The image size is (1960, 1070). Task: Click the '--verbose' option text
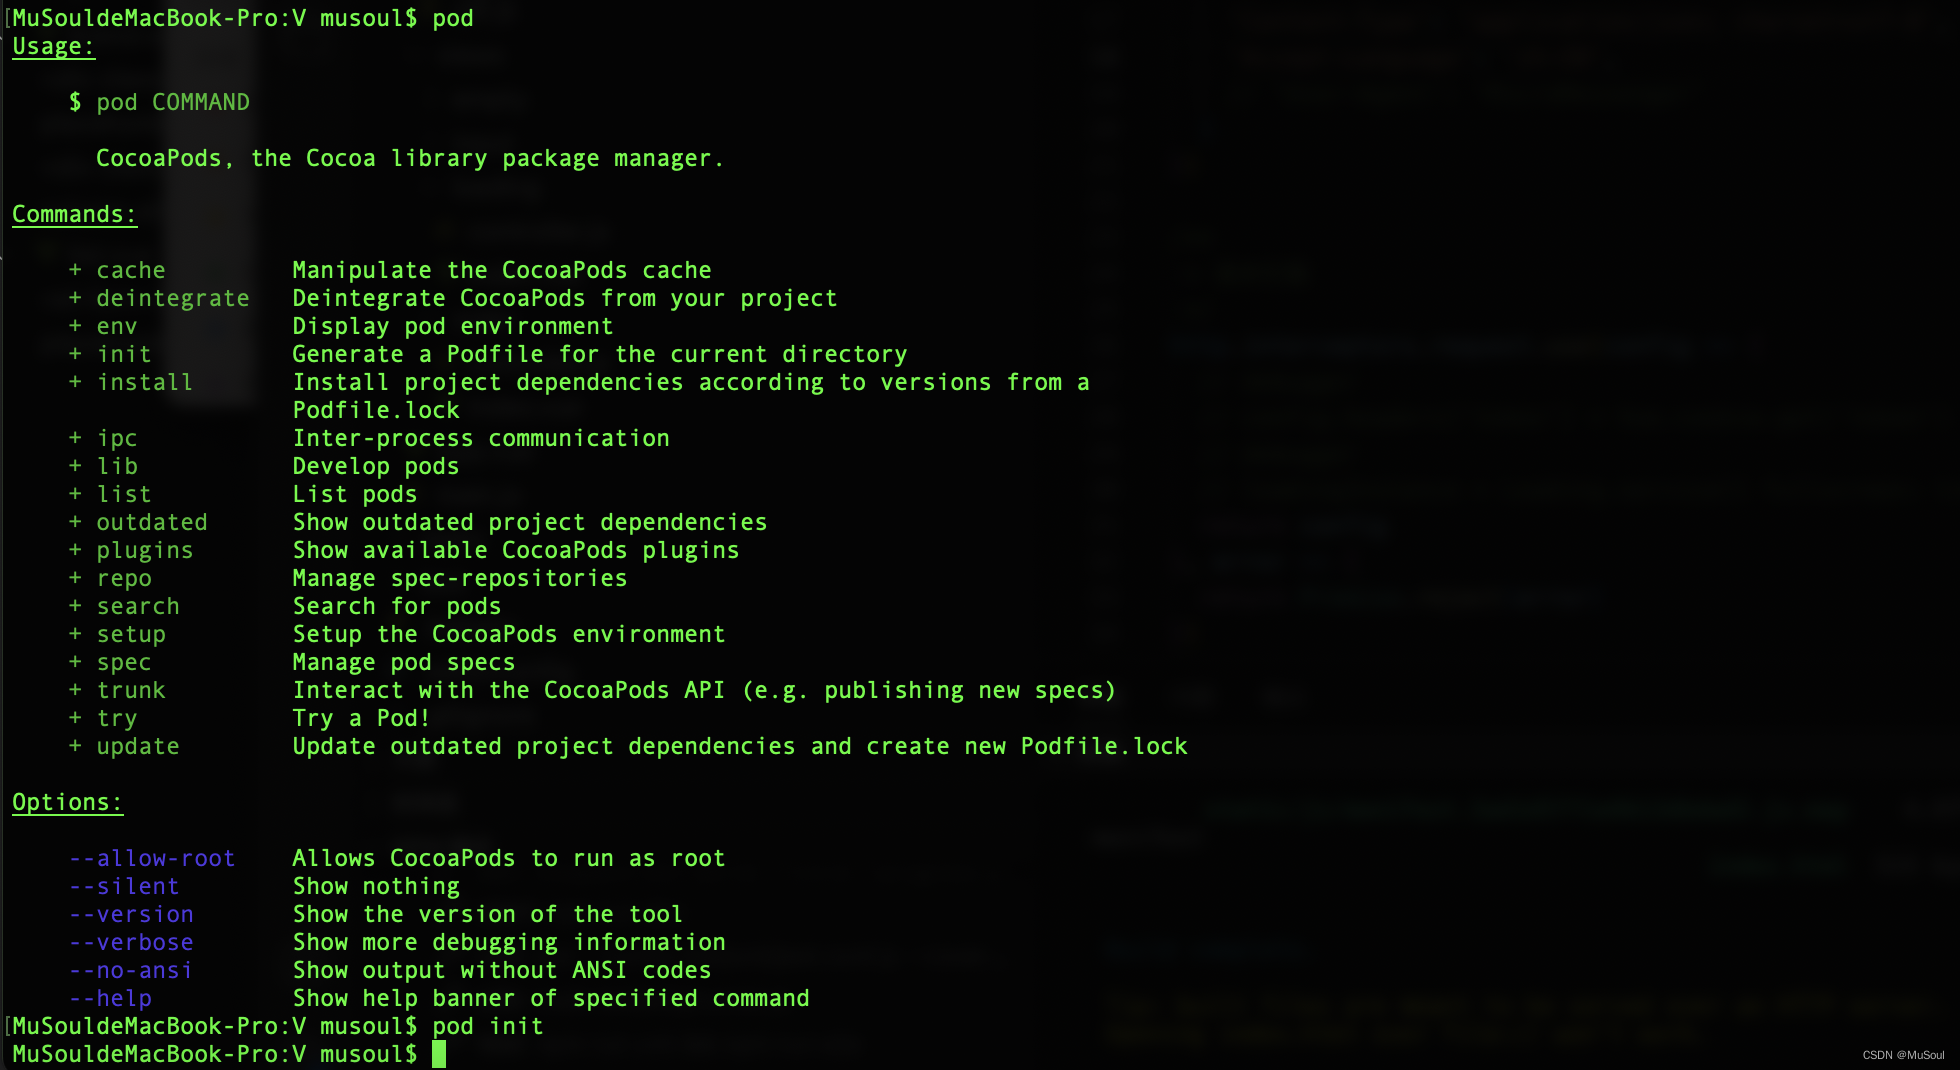[131, 942]
